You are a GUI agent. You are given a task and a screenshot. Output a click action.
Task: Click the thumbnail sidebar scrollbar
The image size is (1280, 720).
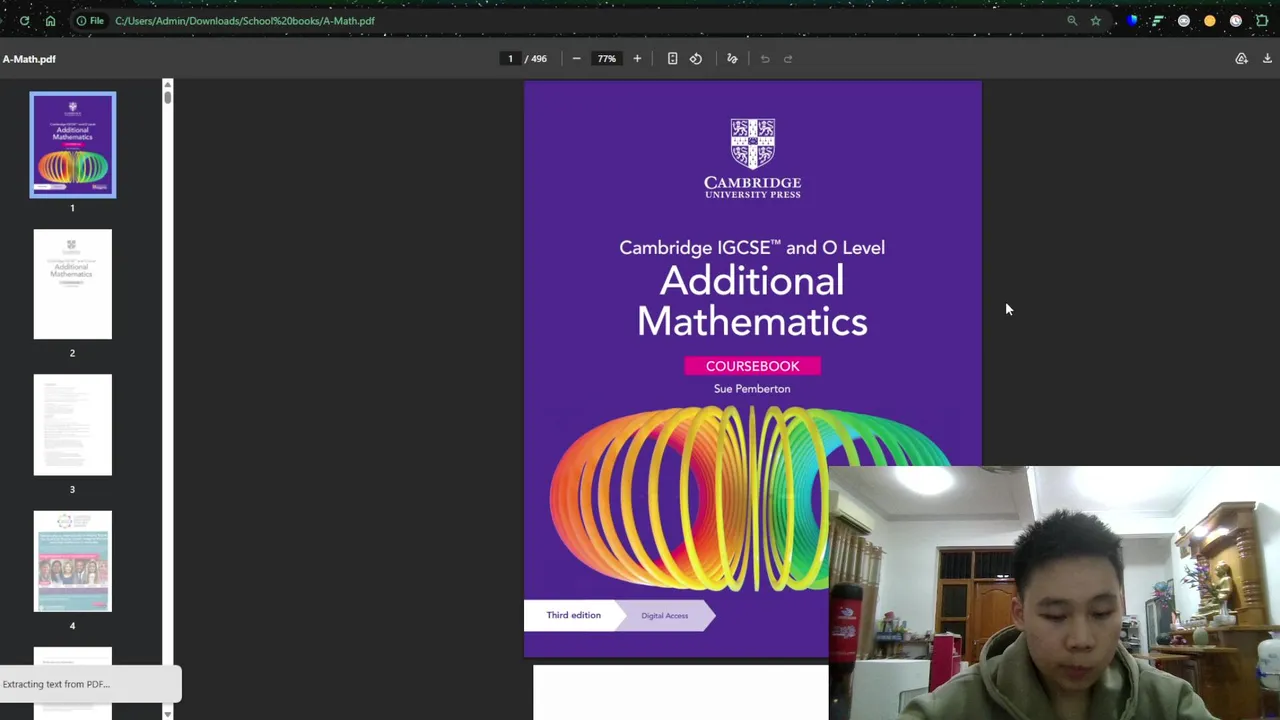pos(167,398)
